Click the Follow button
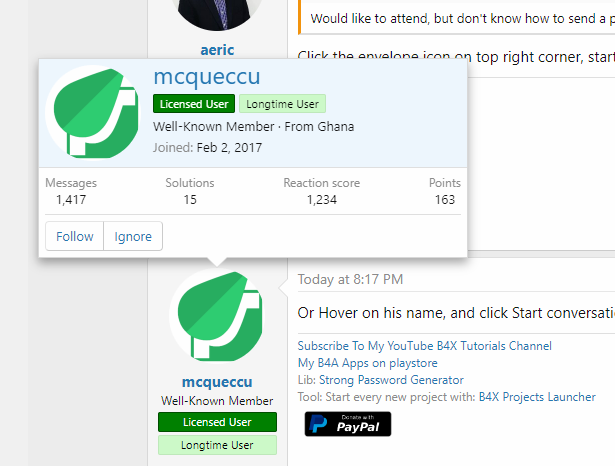Image resolution: width=615 pixels, height=466 pixels. 75,236
